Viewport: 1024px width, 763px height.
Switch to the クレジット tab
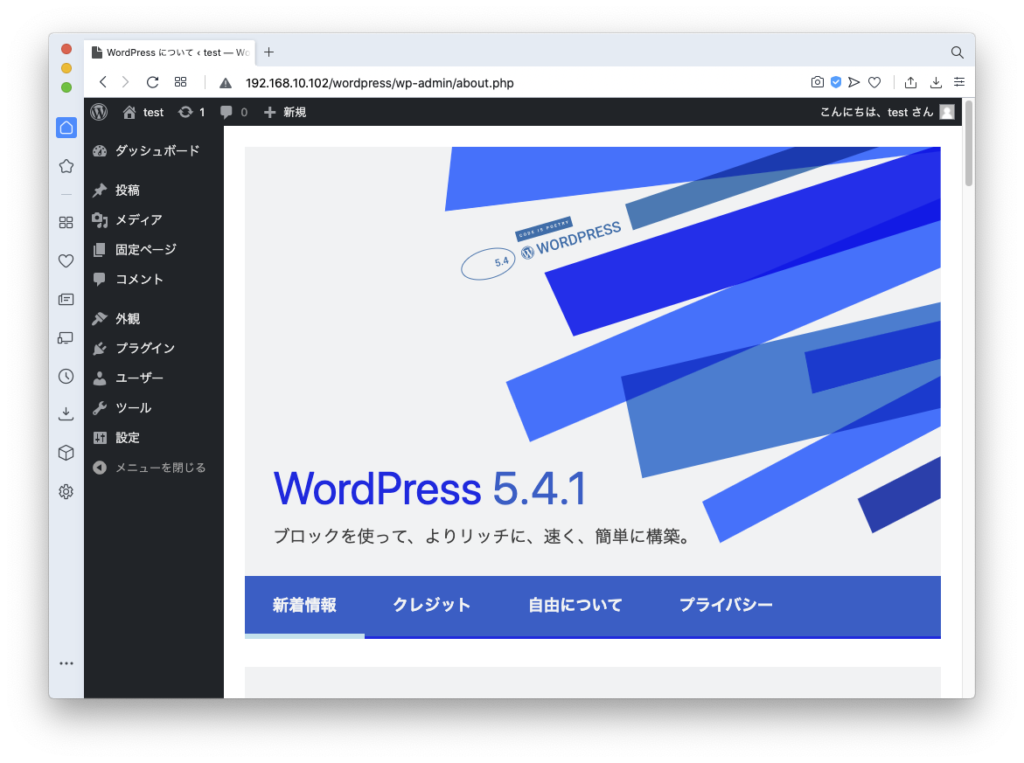pyautogui.click(x=431, y=605)
